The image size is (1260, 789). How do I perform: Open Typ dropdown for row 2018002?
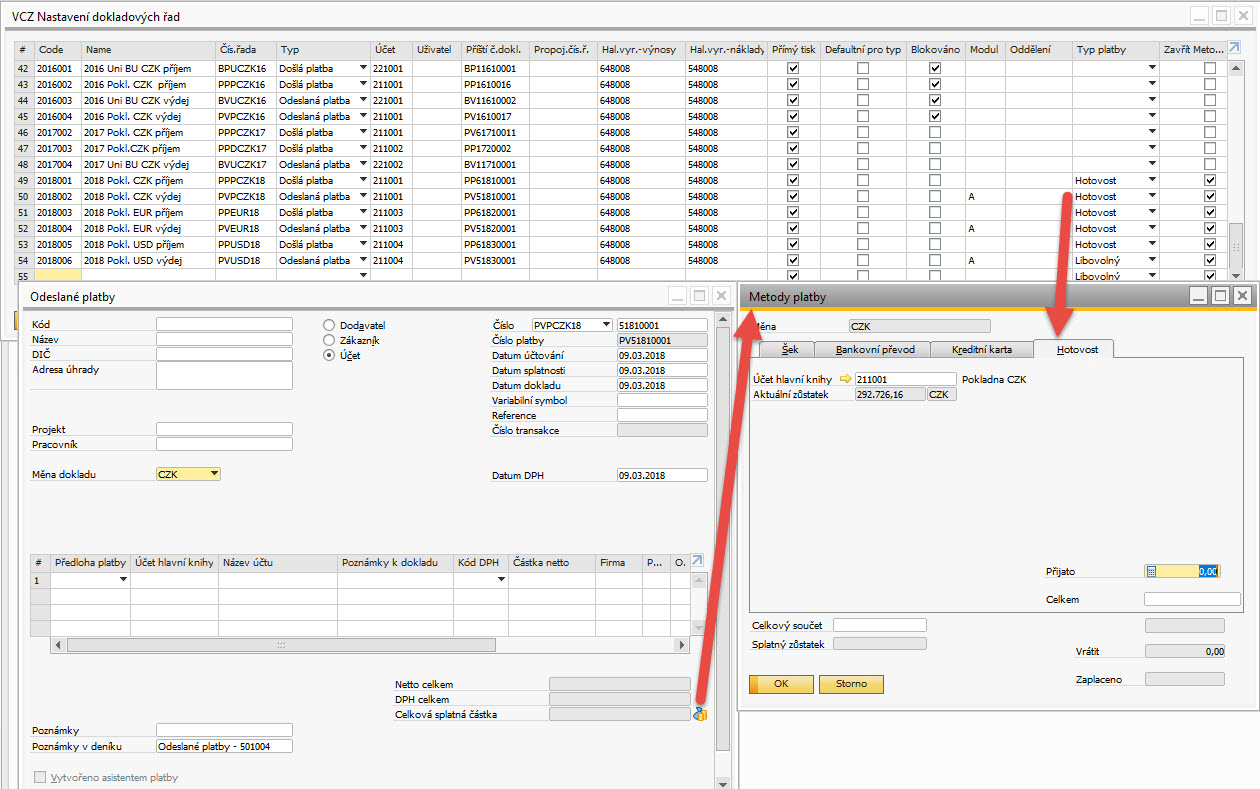(364, 196)
